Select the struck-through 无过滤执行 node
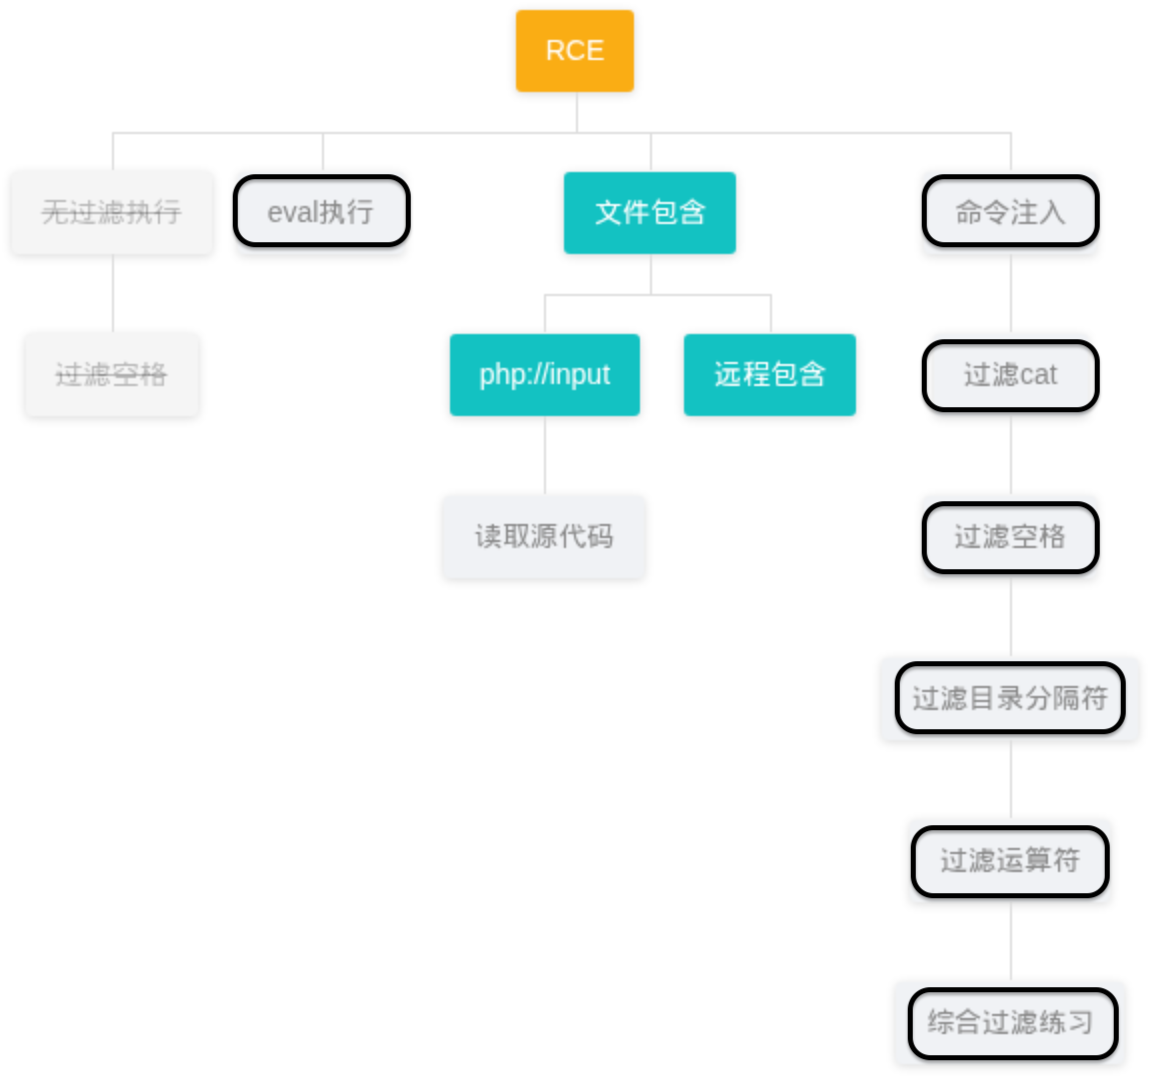Image resolution: width=1156 pixels, height=1086 pixels. click(112, 212)
